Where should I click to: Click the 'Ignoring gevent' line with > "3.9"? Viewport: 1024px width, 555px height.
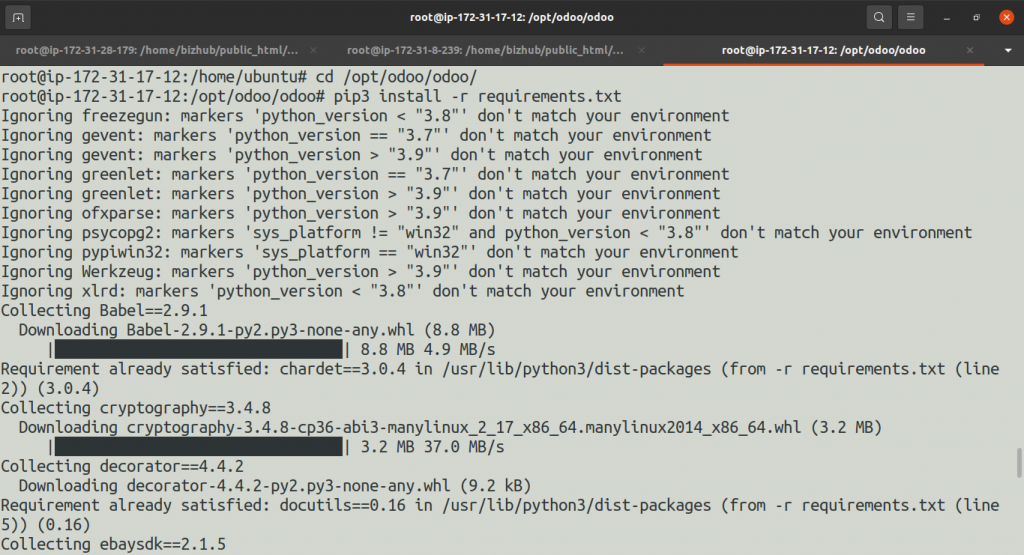click(x=351, y=155)
